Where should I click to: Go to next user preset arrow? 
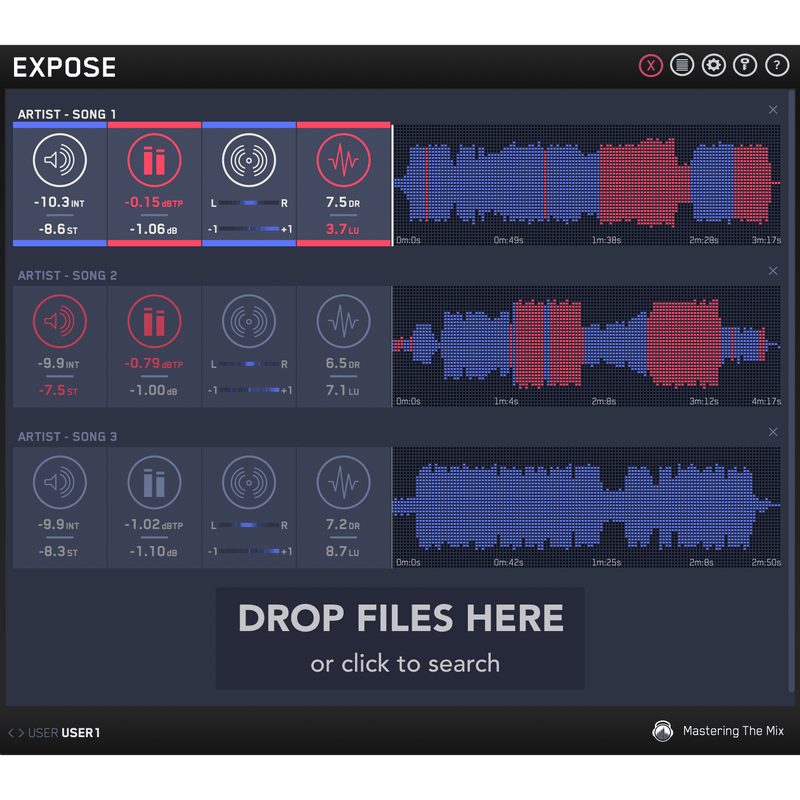(21, 733)
